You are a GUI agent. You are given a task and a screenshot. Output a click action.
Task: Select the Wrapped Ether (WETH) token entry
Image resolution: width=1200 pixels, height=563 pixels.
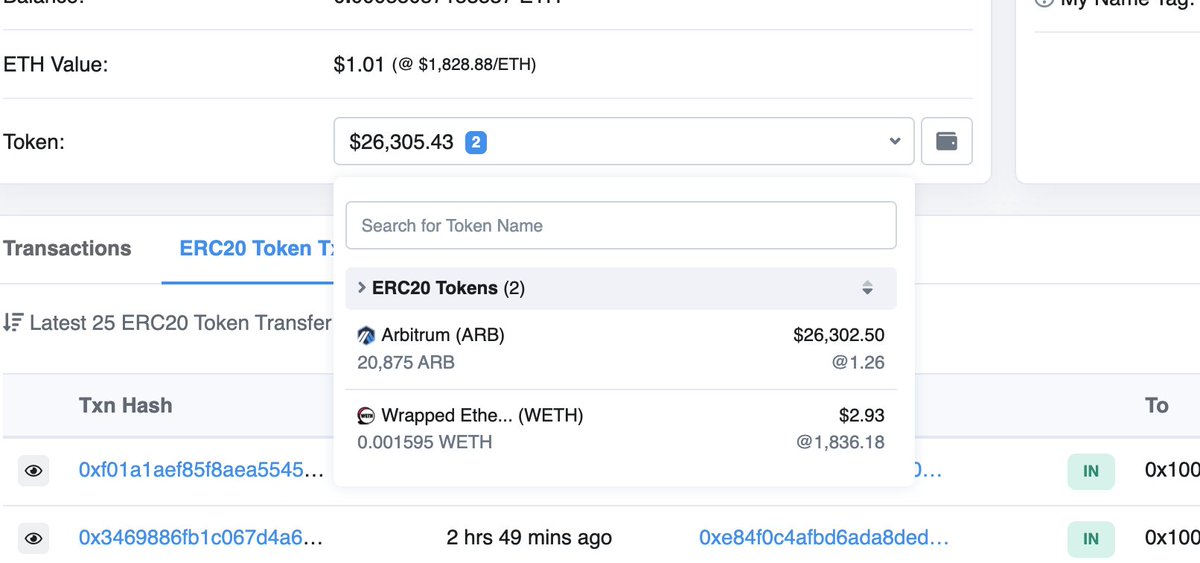(621, 428)
